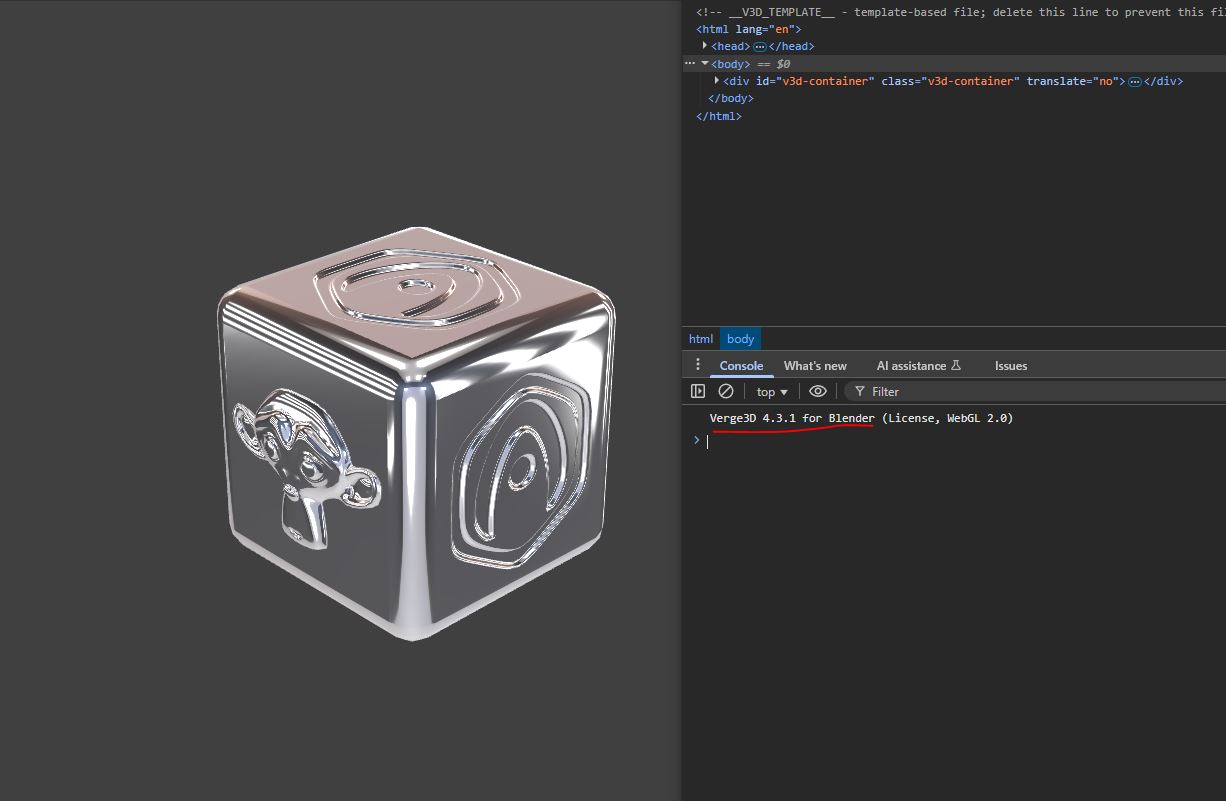Open the console drawer three-dot menu
The height and width of the screenshot is (801, 1226).
pyautogui.click(x=698, y=365)
